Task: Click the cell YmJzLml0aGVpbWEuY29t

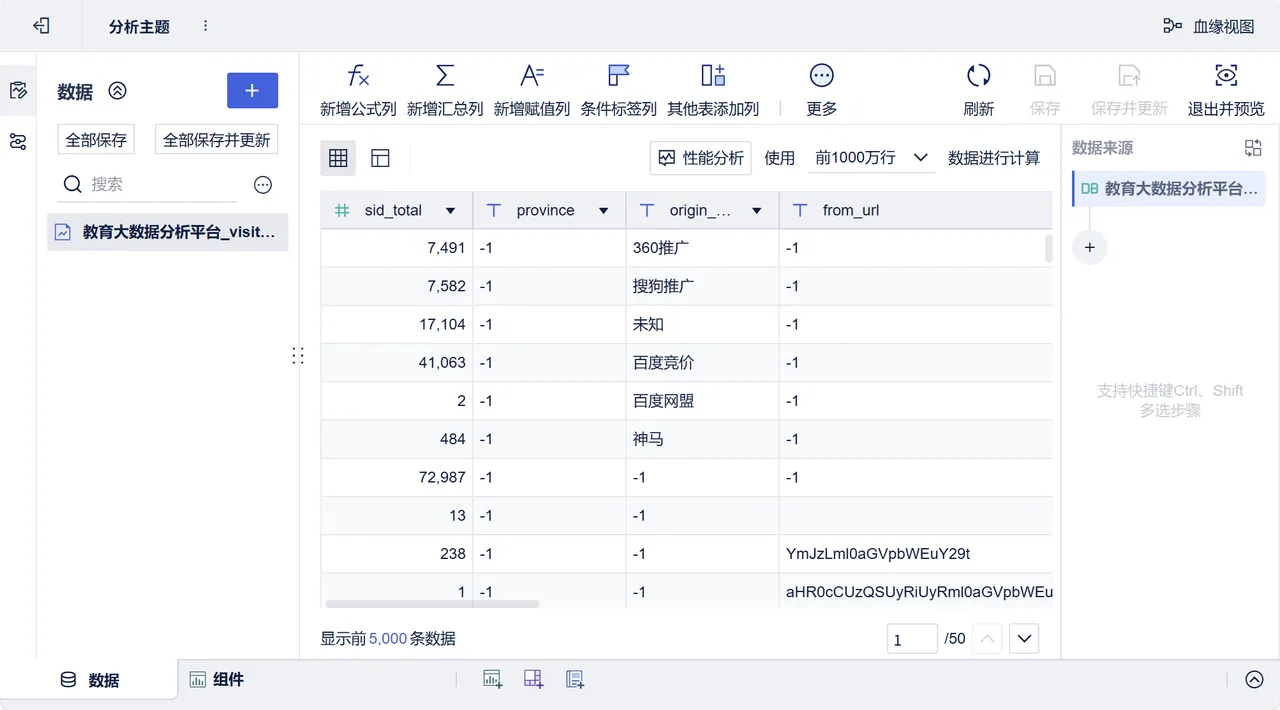Action: coord(915,554)
